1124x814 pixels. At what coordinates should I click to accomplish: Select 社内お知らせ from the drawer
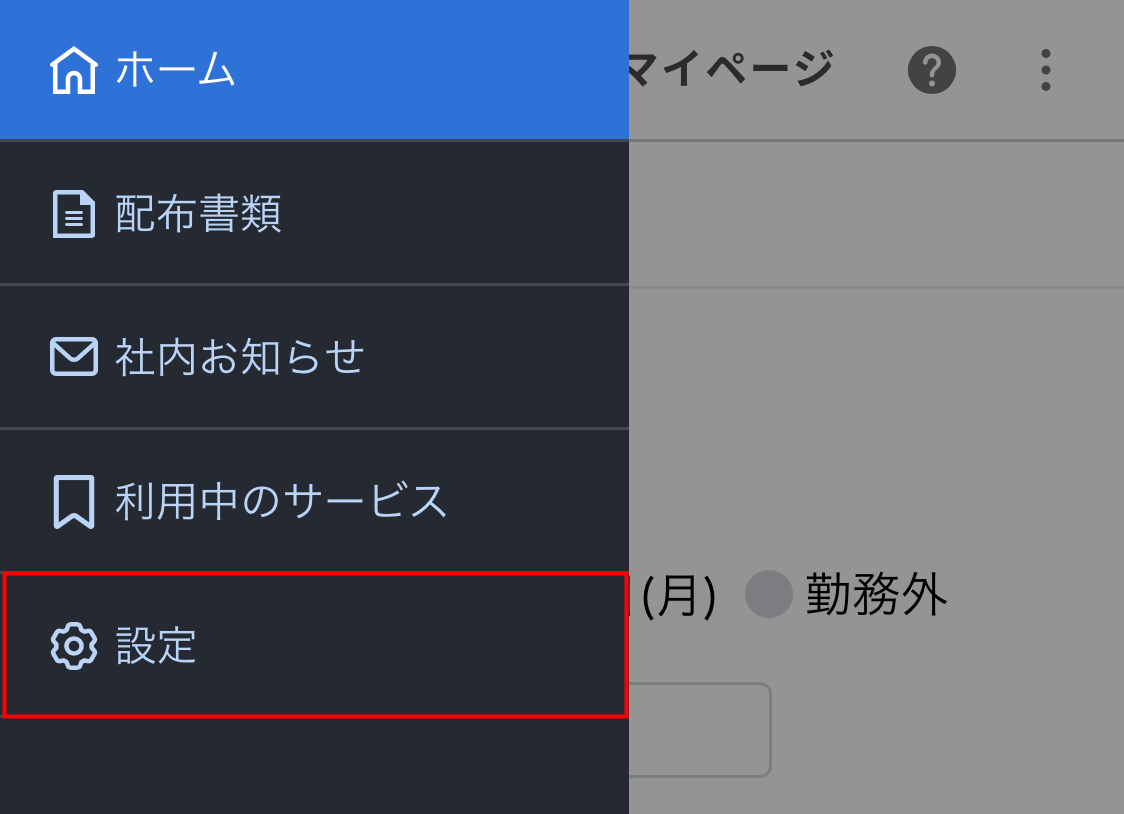tap(240, 357)
